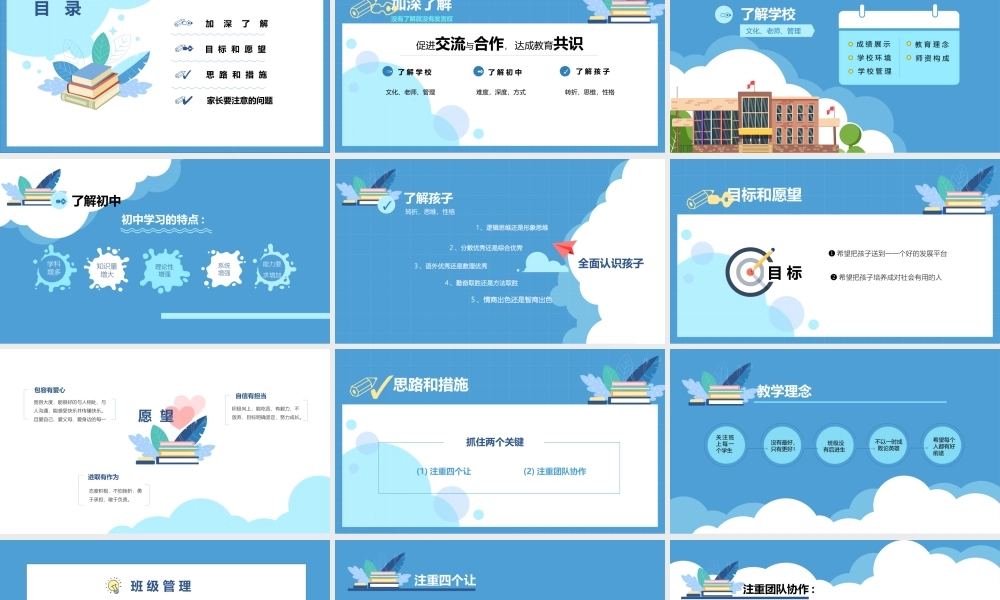This screenshot has width=1000, height=600.
Task: Open the 初中学习的特点 slide thumbnail
Action: coord(165,251)
